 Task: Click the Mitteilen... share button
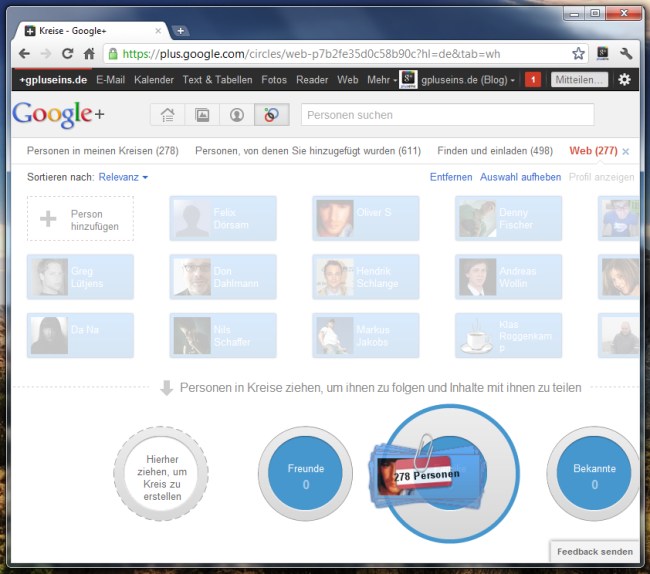pos(579,80)
